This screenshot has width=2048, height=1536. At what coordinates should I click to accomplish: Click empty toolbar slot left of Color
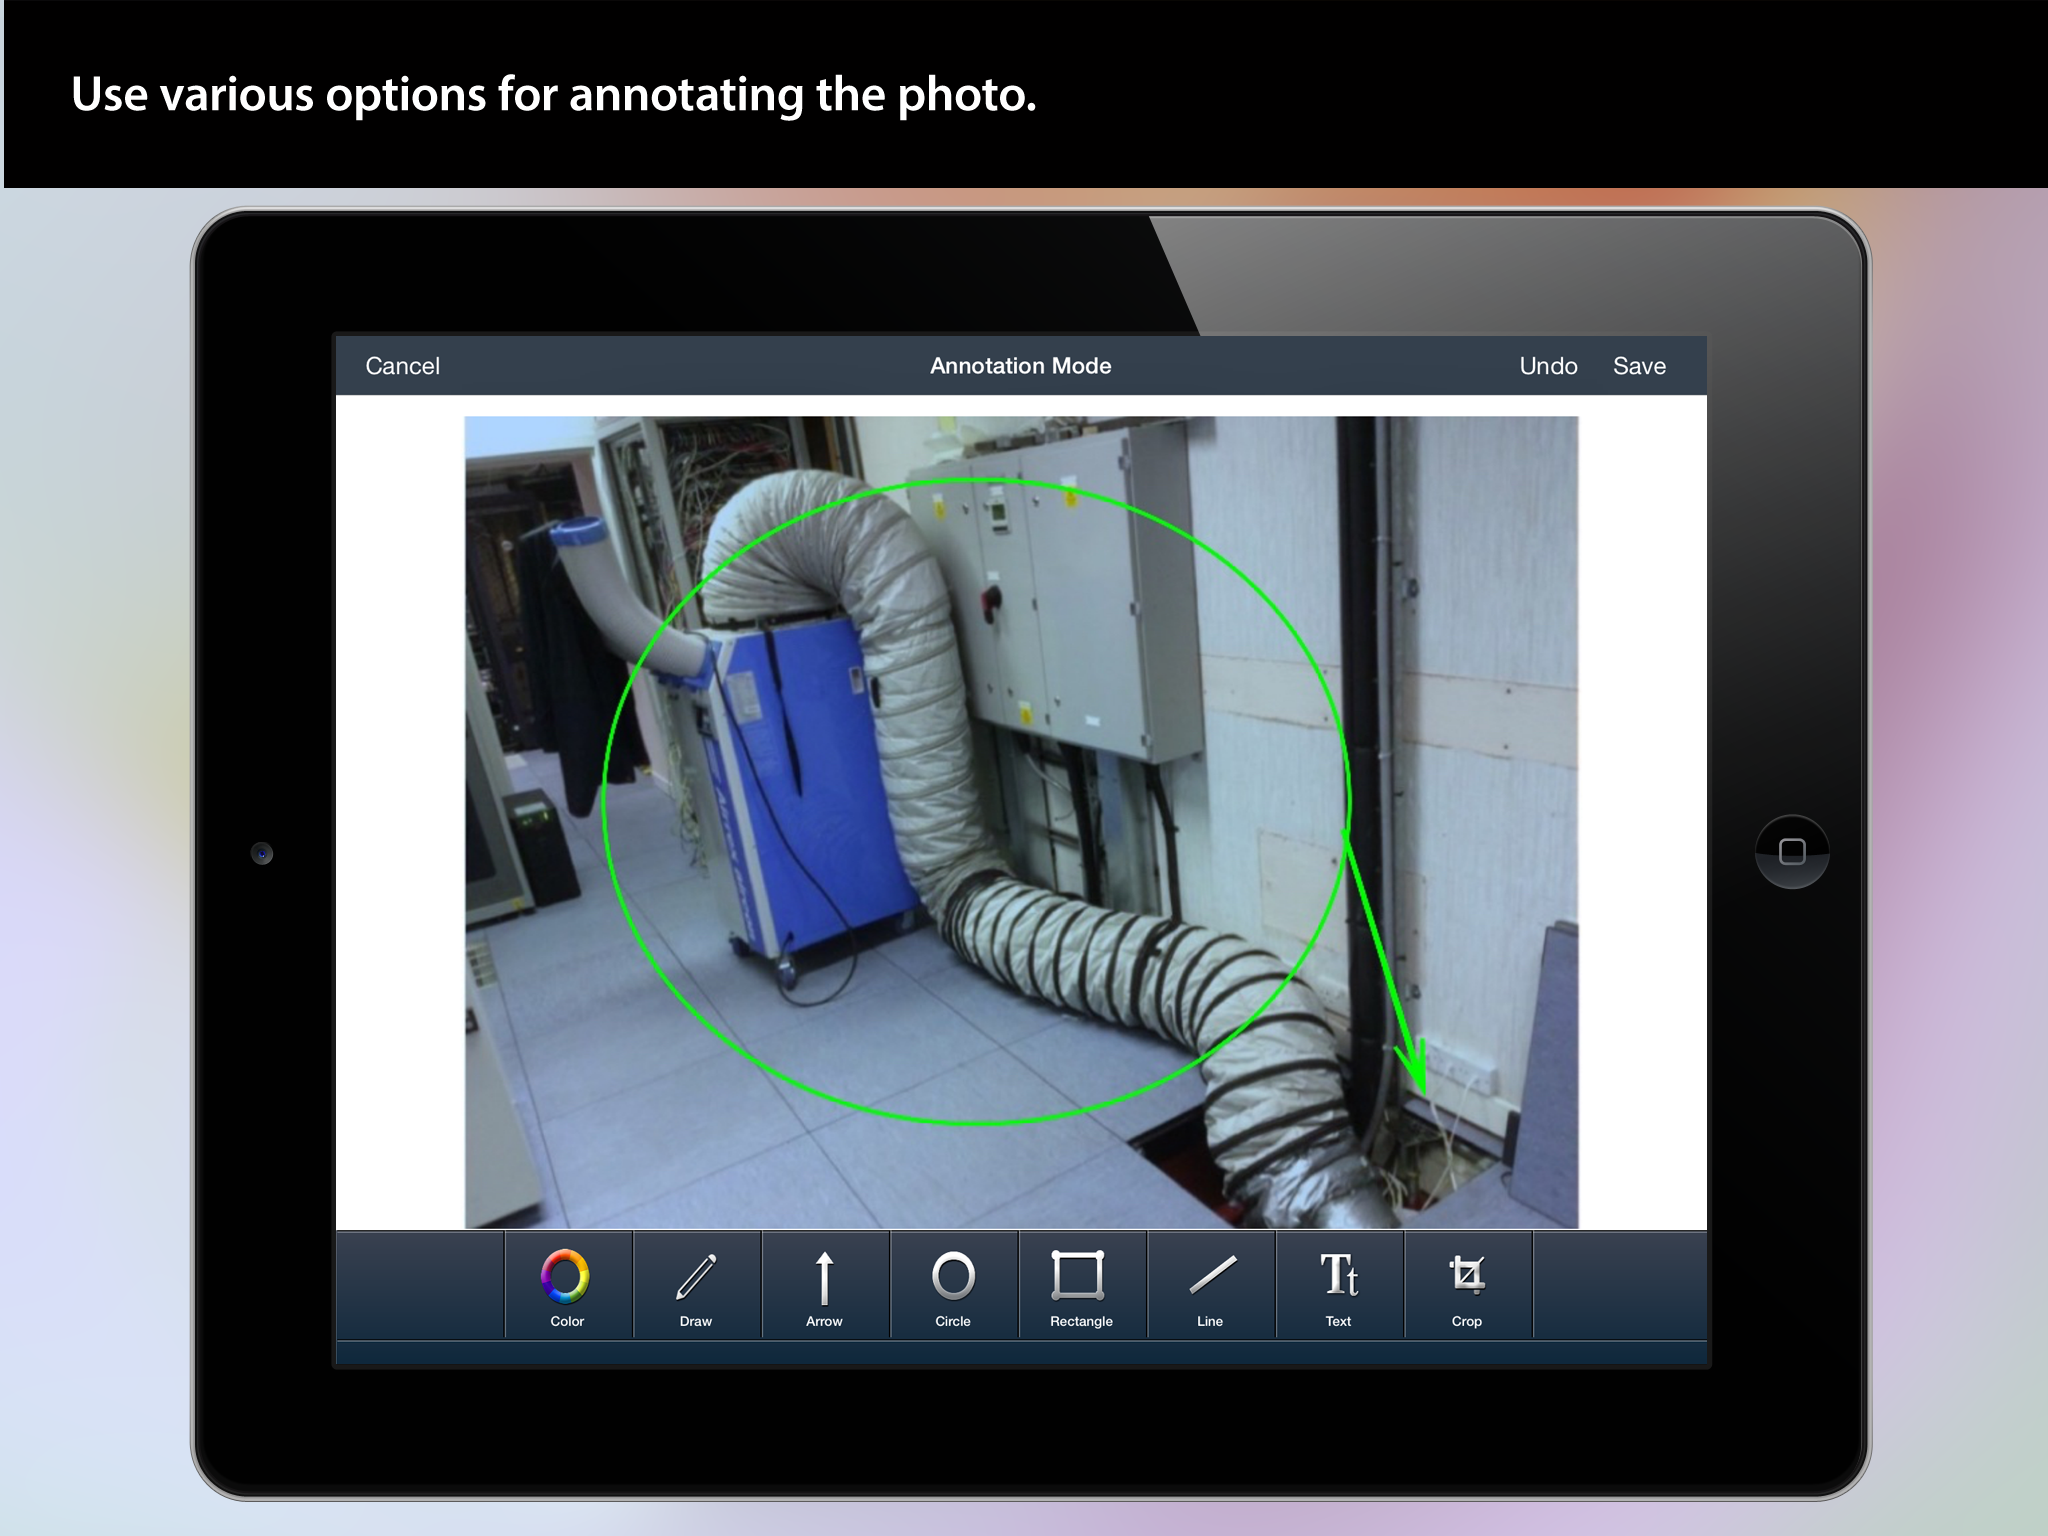point(420,1286)
